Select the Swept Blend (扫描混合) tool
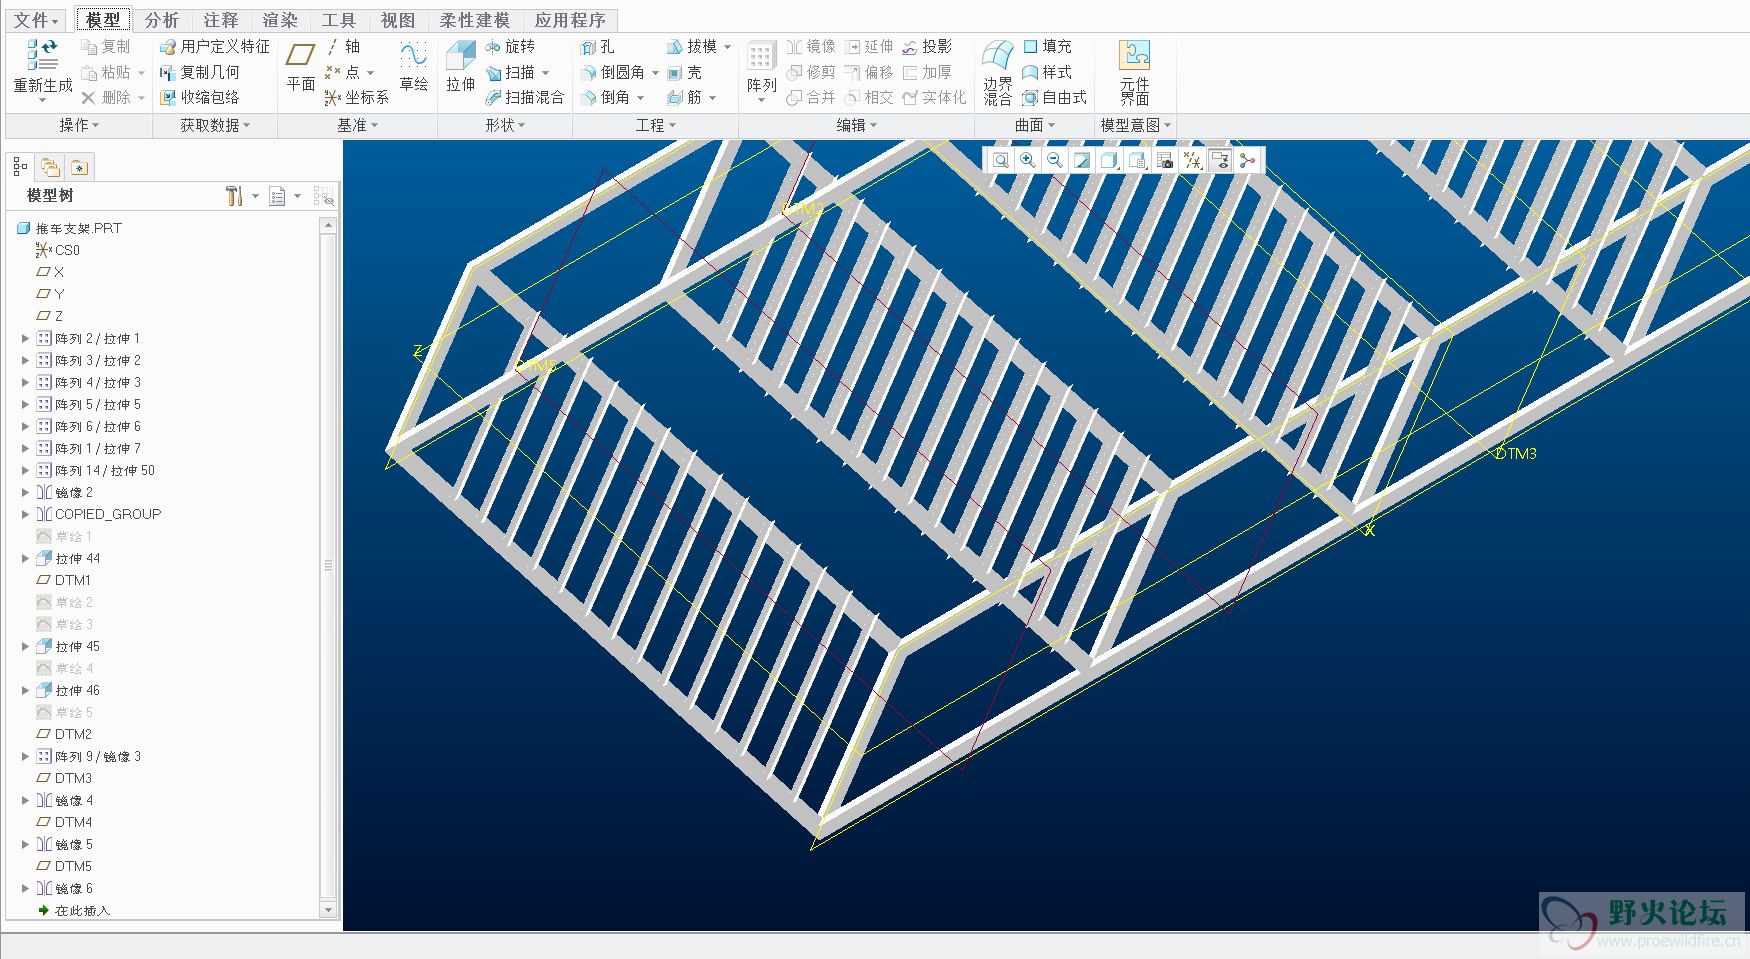The height and width of the screenshot is (959, 1750). tap(524, 97)
